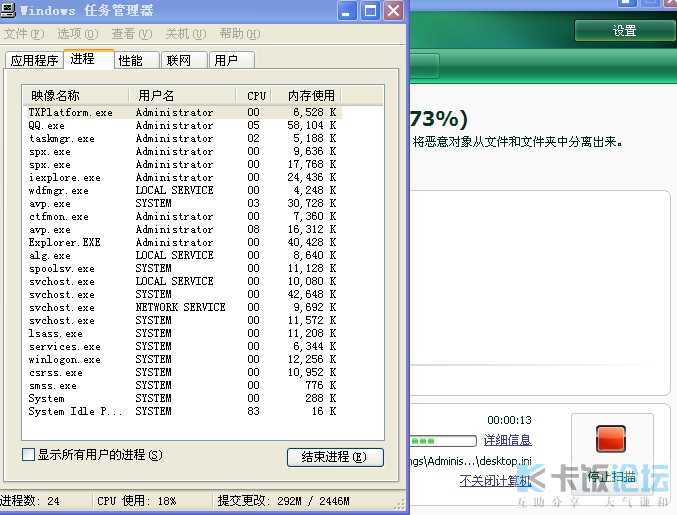Image resolution: width=677 pixels, height=515 pixels.
Task: Select spx.exe using 9,636 K
Action: [182, 151]
